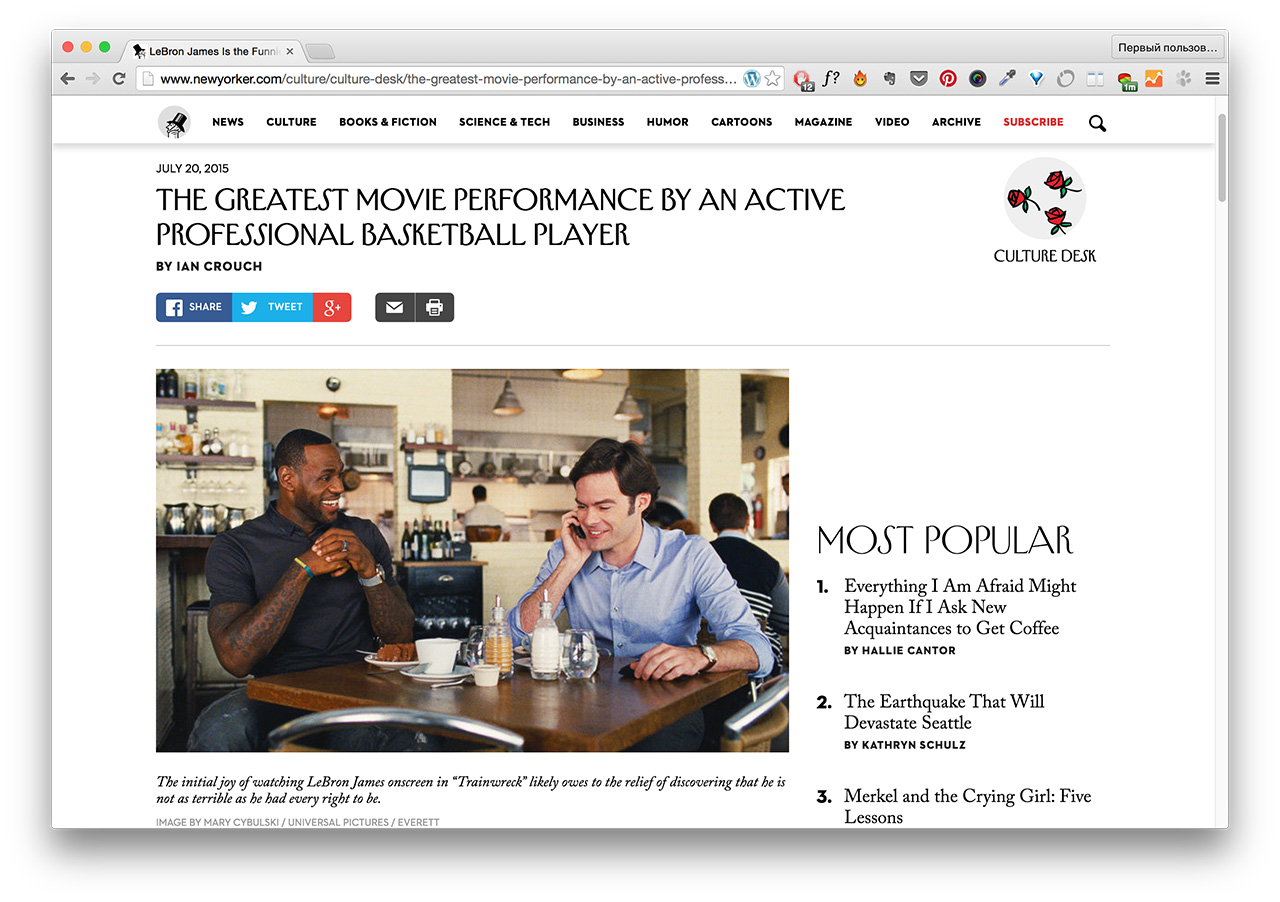This screenshot has height=902, width=1280.
Task: Open the News section
Action: pyautogui.click(x=228, y=122)
